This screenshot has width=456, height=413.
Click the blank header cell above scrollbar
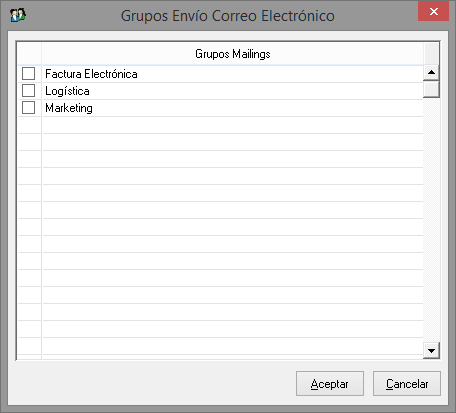coord(431,54)
